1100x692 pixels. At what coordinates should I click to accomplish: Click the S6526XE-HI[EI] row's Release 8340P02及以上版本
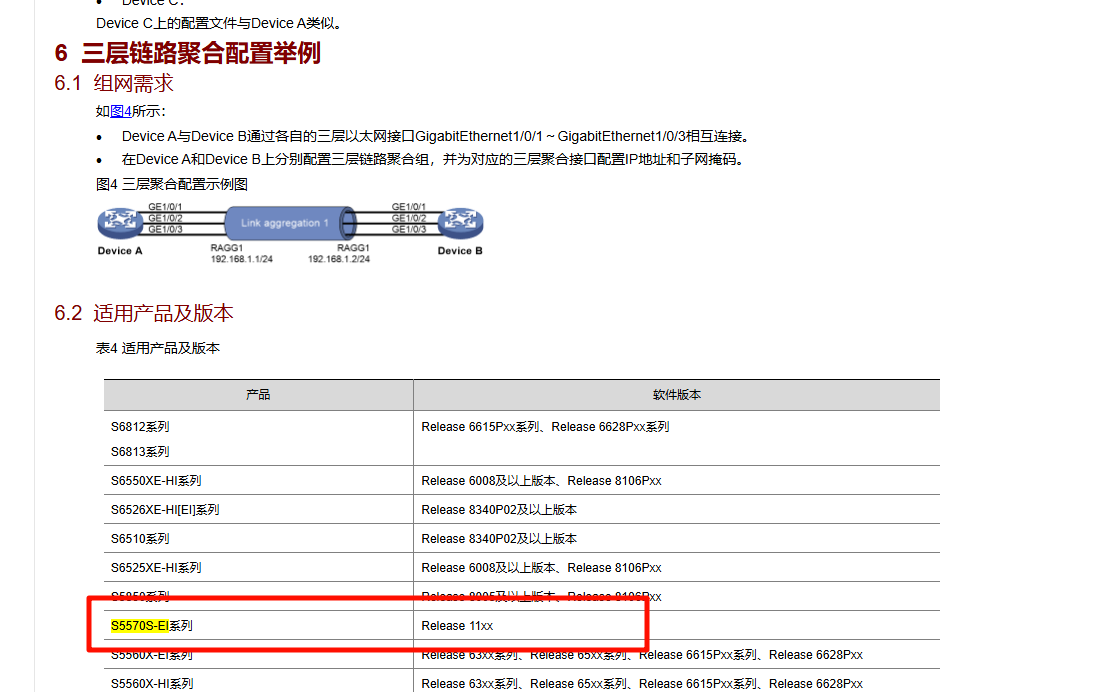(499, 510)
